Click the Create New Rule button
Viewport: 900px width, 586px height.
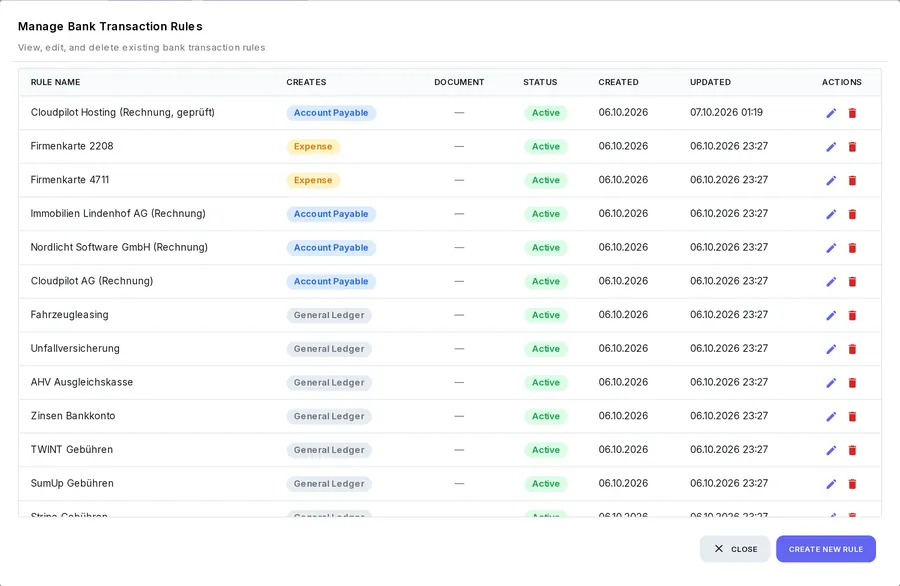point(826,549)
